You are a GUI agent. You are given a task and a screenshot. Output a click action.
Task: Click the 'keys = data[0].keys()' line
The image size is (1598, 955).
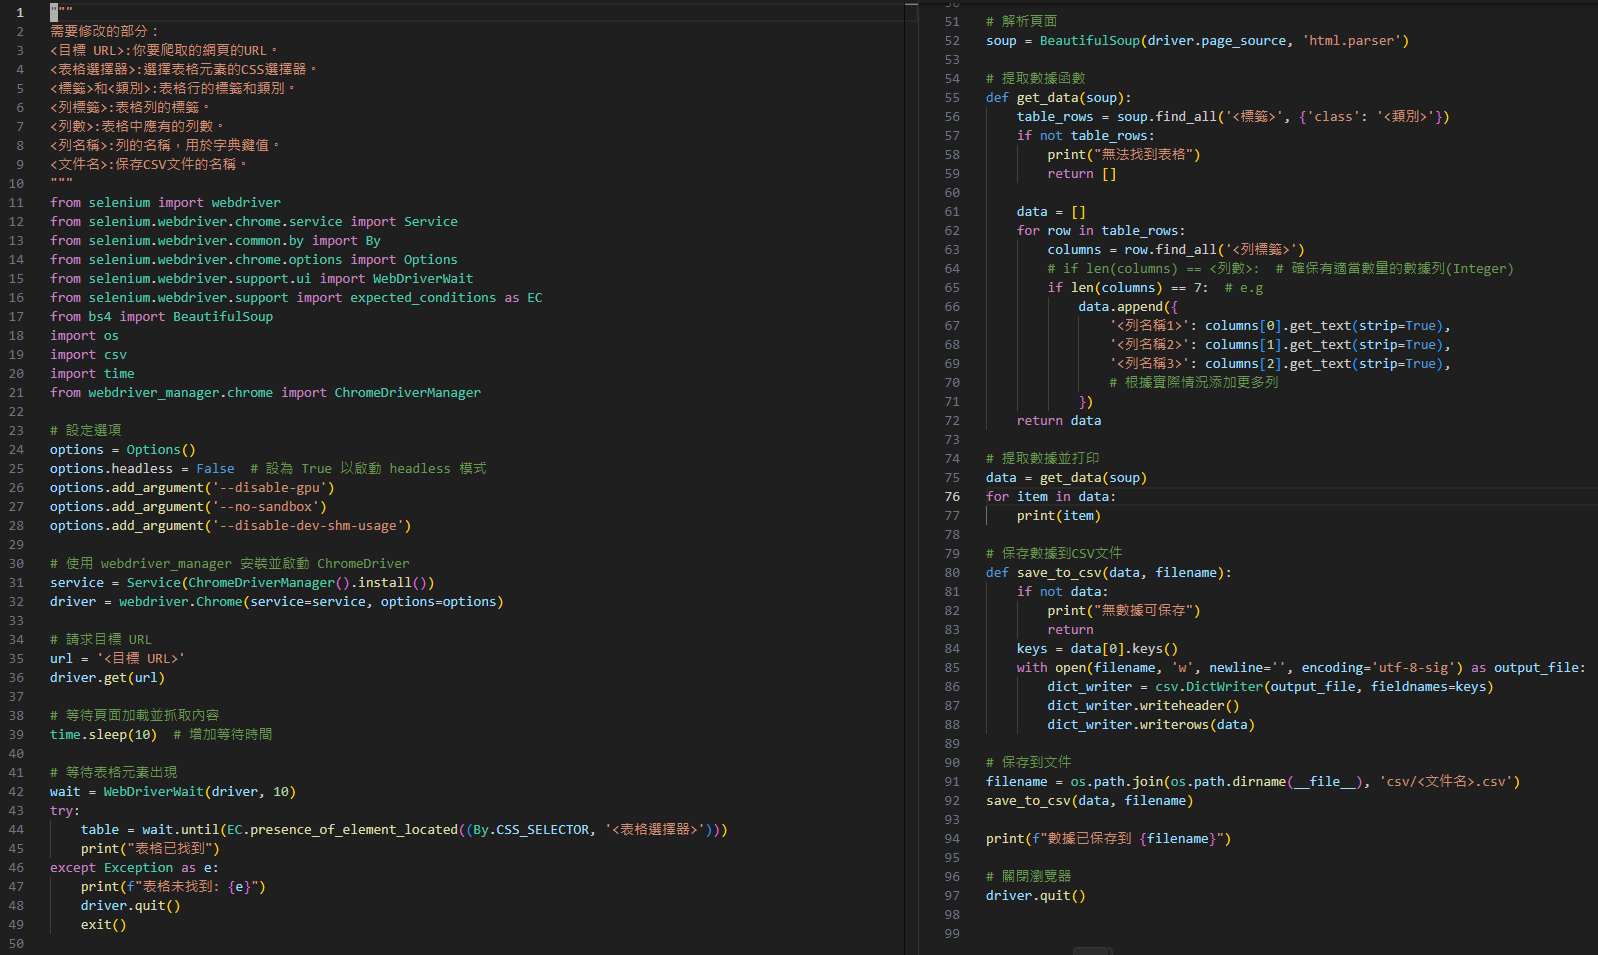[1097, 648]
